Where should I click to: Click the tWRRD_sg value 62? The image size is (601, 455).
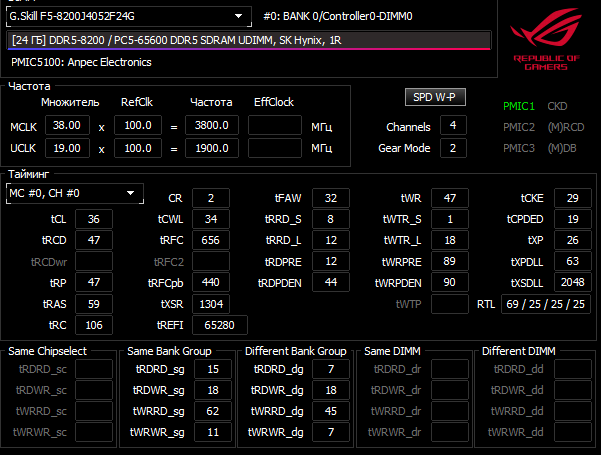[213, 411]
